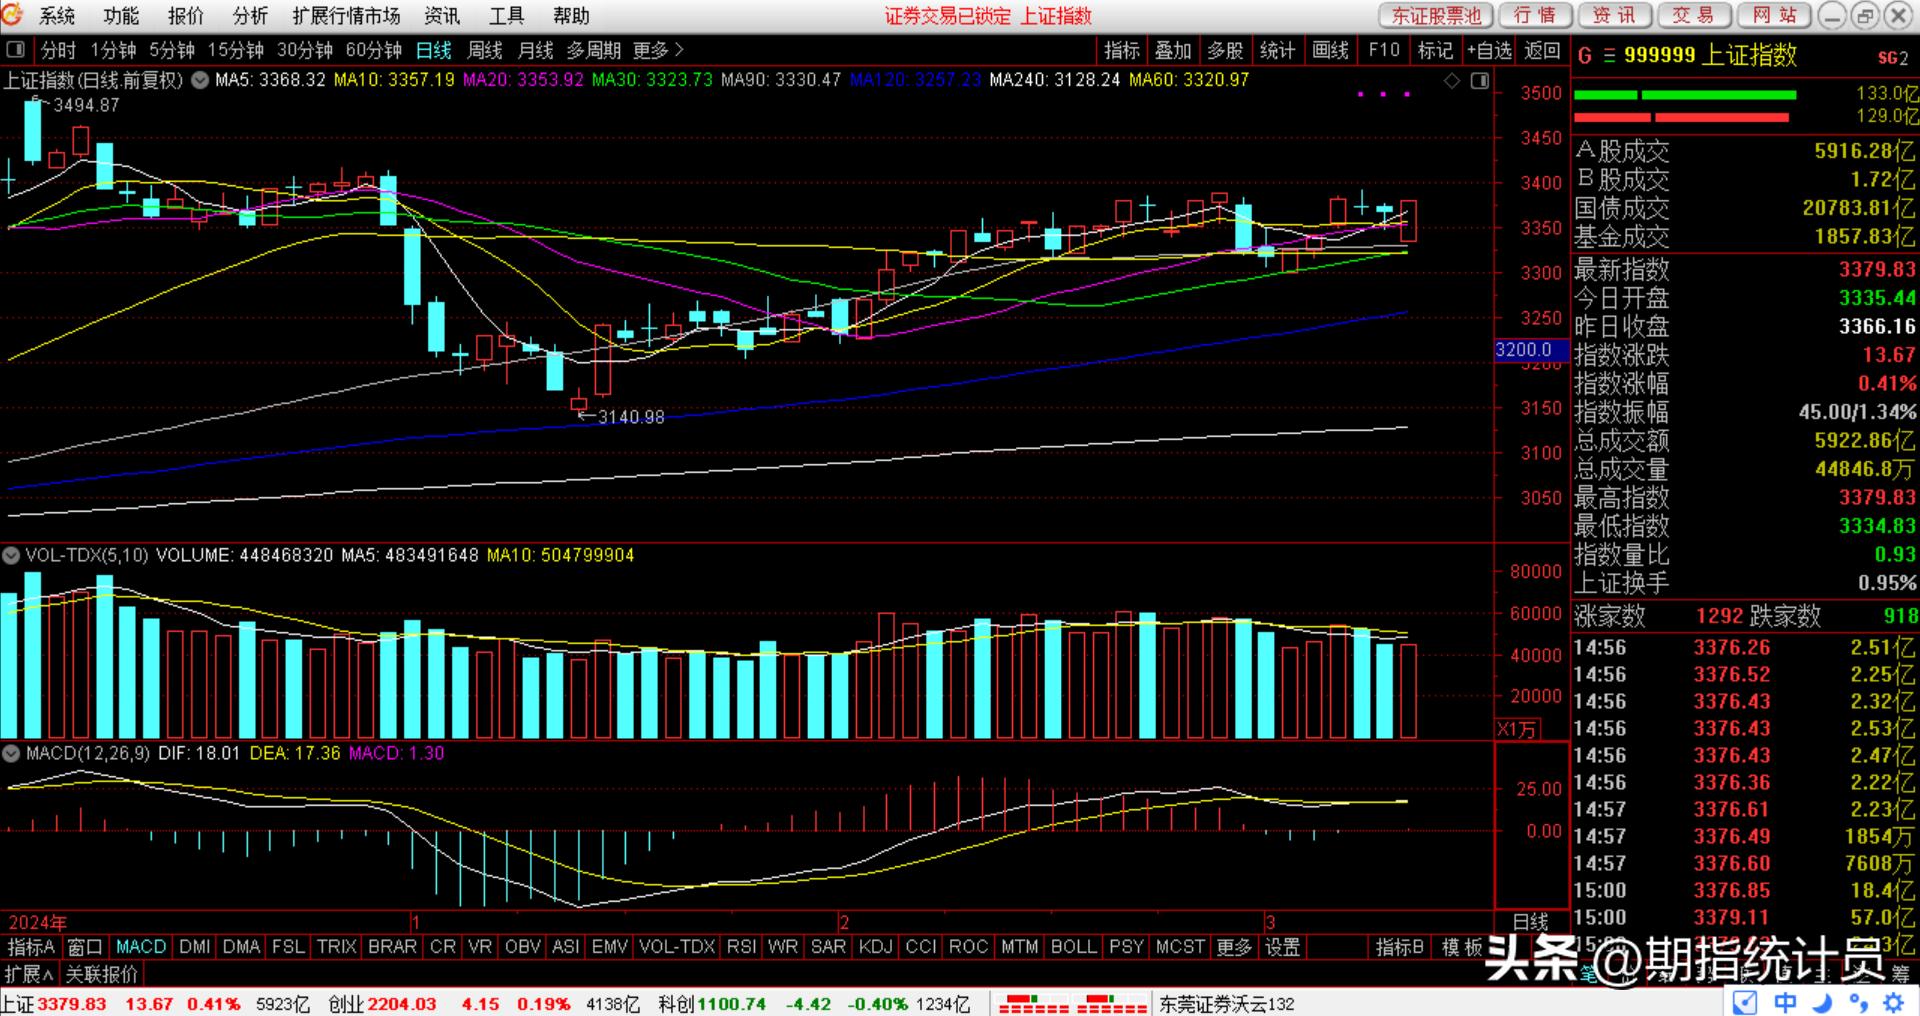Toggle the side panel icon near 3500
The height and width of the screenshot is (1016, 1920).
[1480, 81]
